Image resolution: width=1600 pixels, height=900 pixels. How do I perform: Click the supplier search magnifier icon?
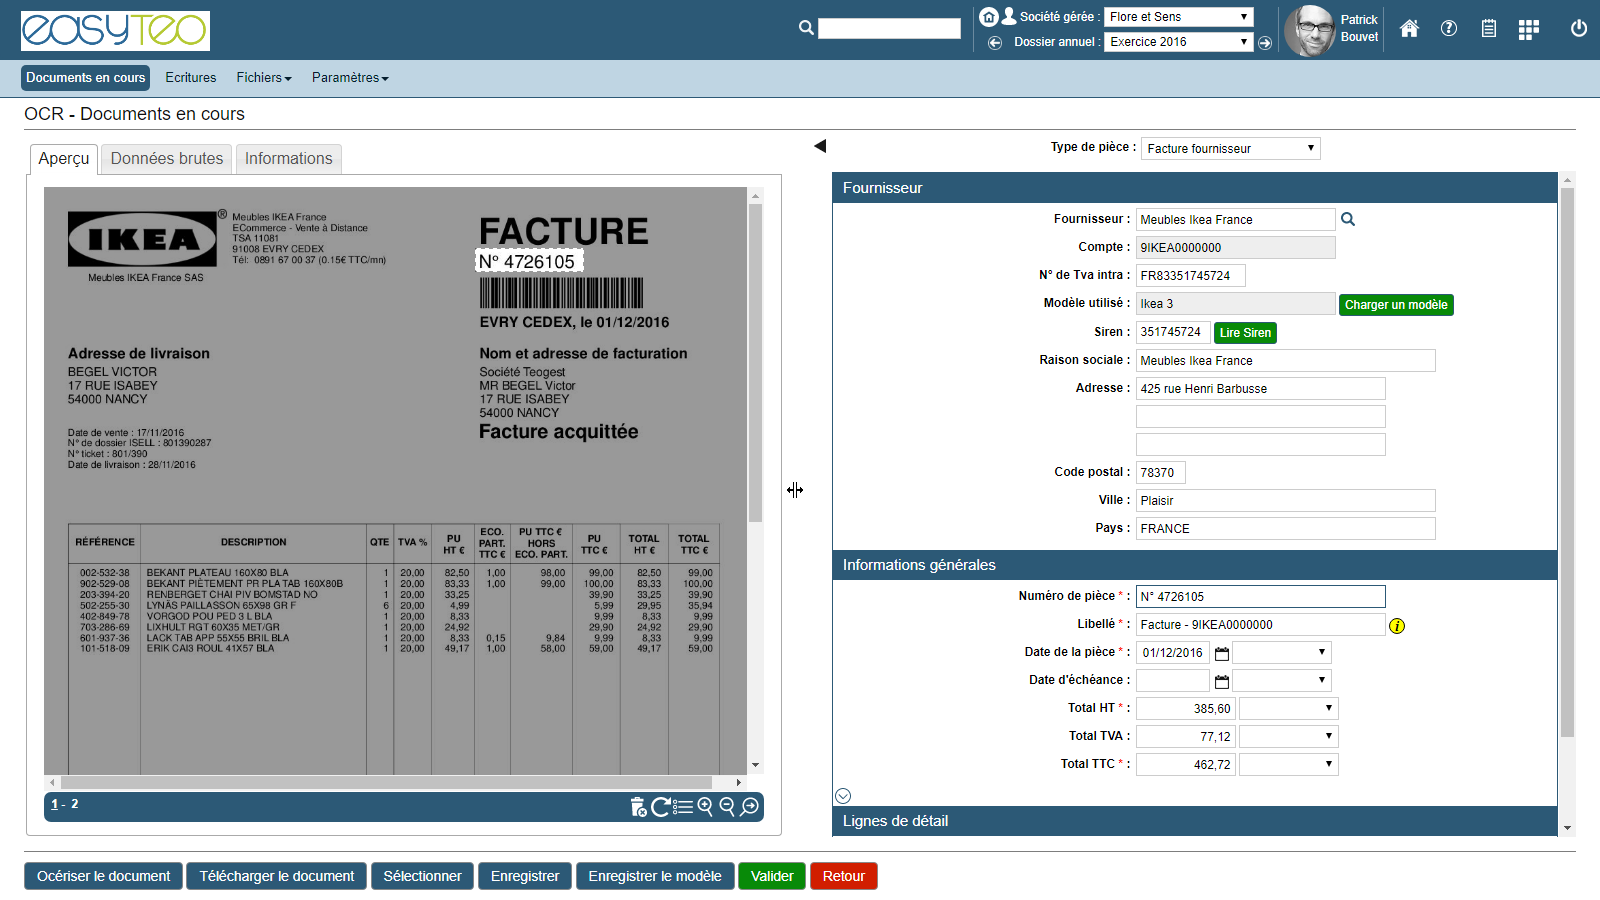click(x=1348, y=219)
